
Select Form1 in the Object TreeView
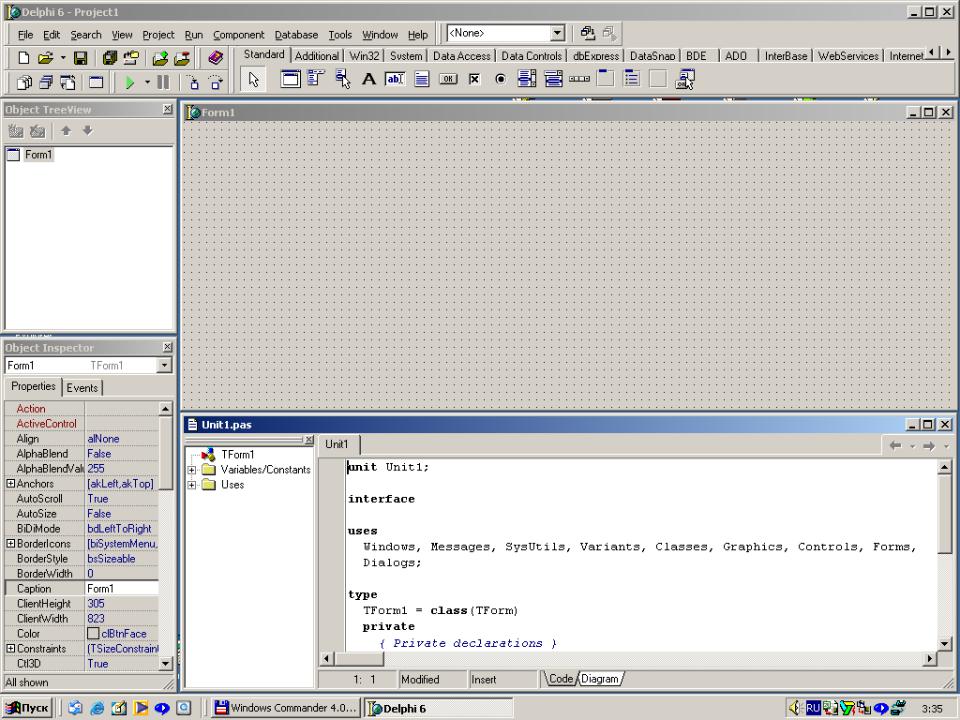click(x=38, y=154)
